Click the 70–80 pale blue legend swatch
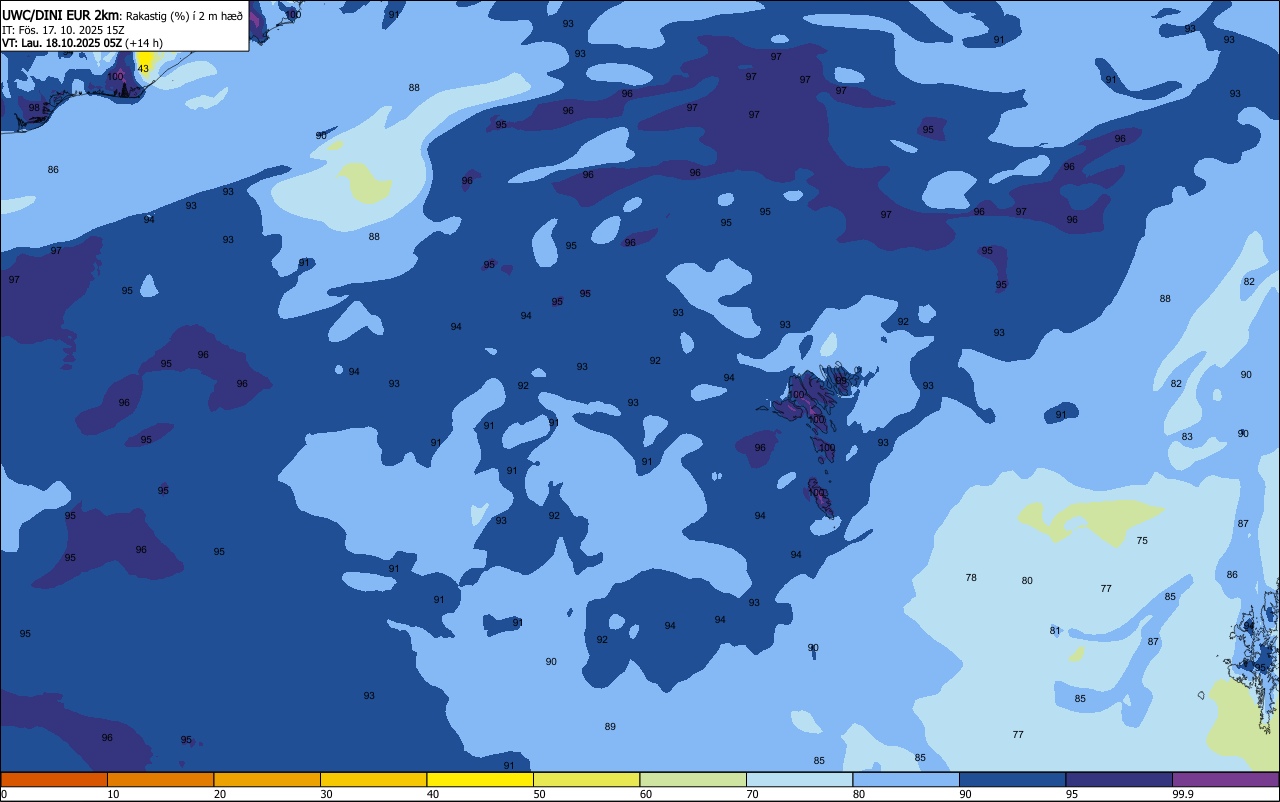The height and width of the screenshot is (802, 1280). pos(799,779)
